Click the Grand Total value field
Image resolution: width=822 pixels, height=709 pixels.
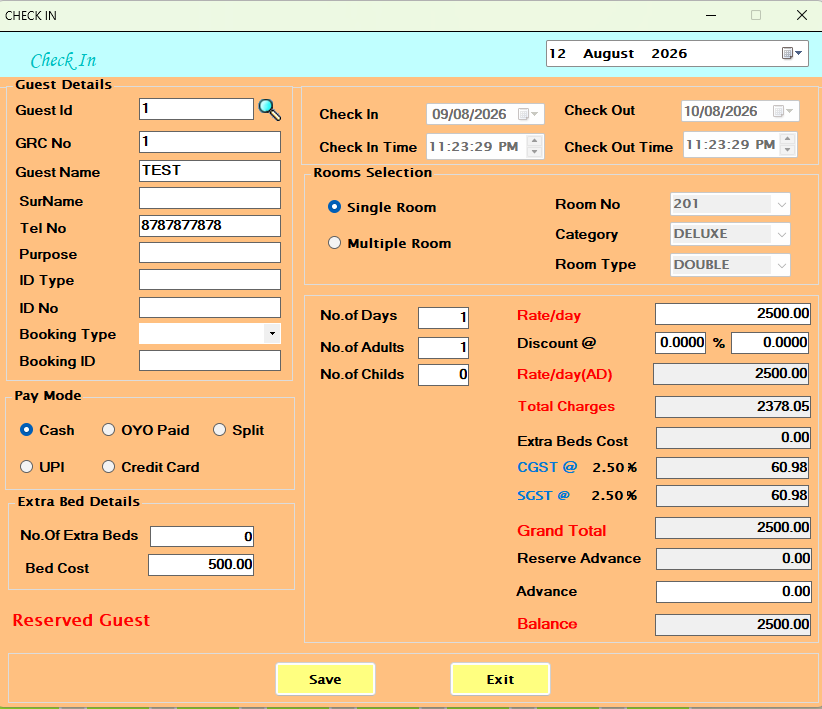click(732, 528)
